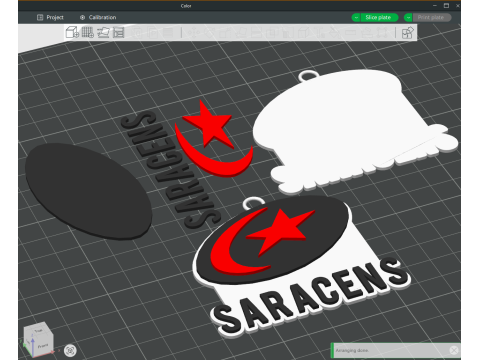Click the Arranging done status text
The width and height of the screenshot is (480, 360).
point(352,350)
